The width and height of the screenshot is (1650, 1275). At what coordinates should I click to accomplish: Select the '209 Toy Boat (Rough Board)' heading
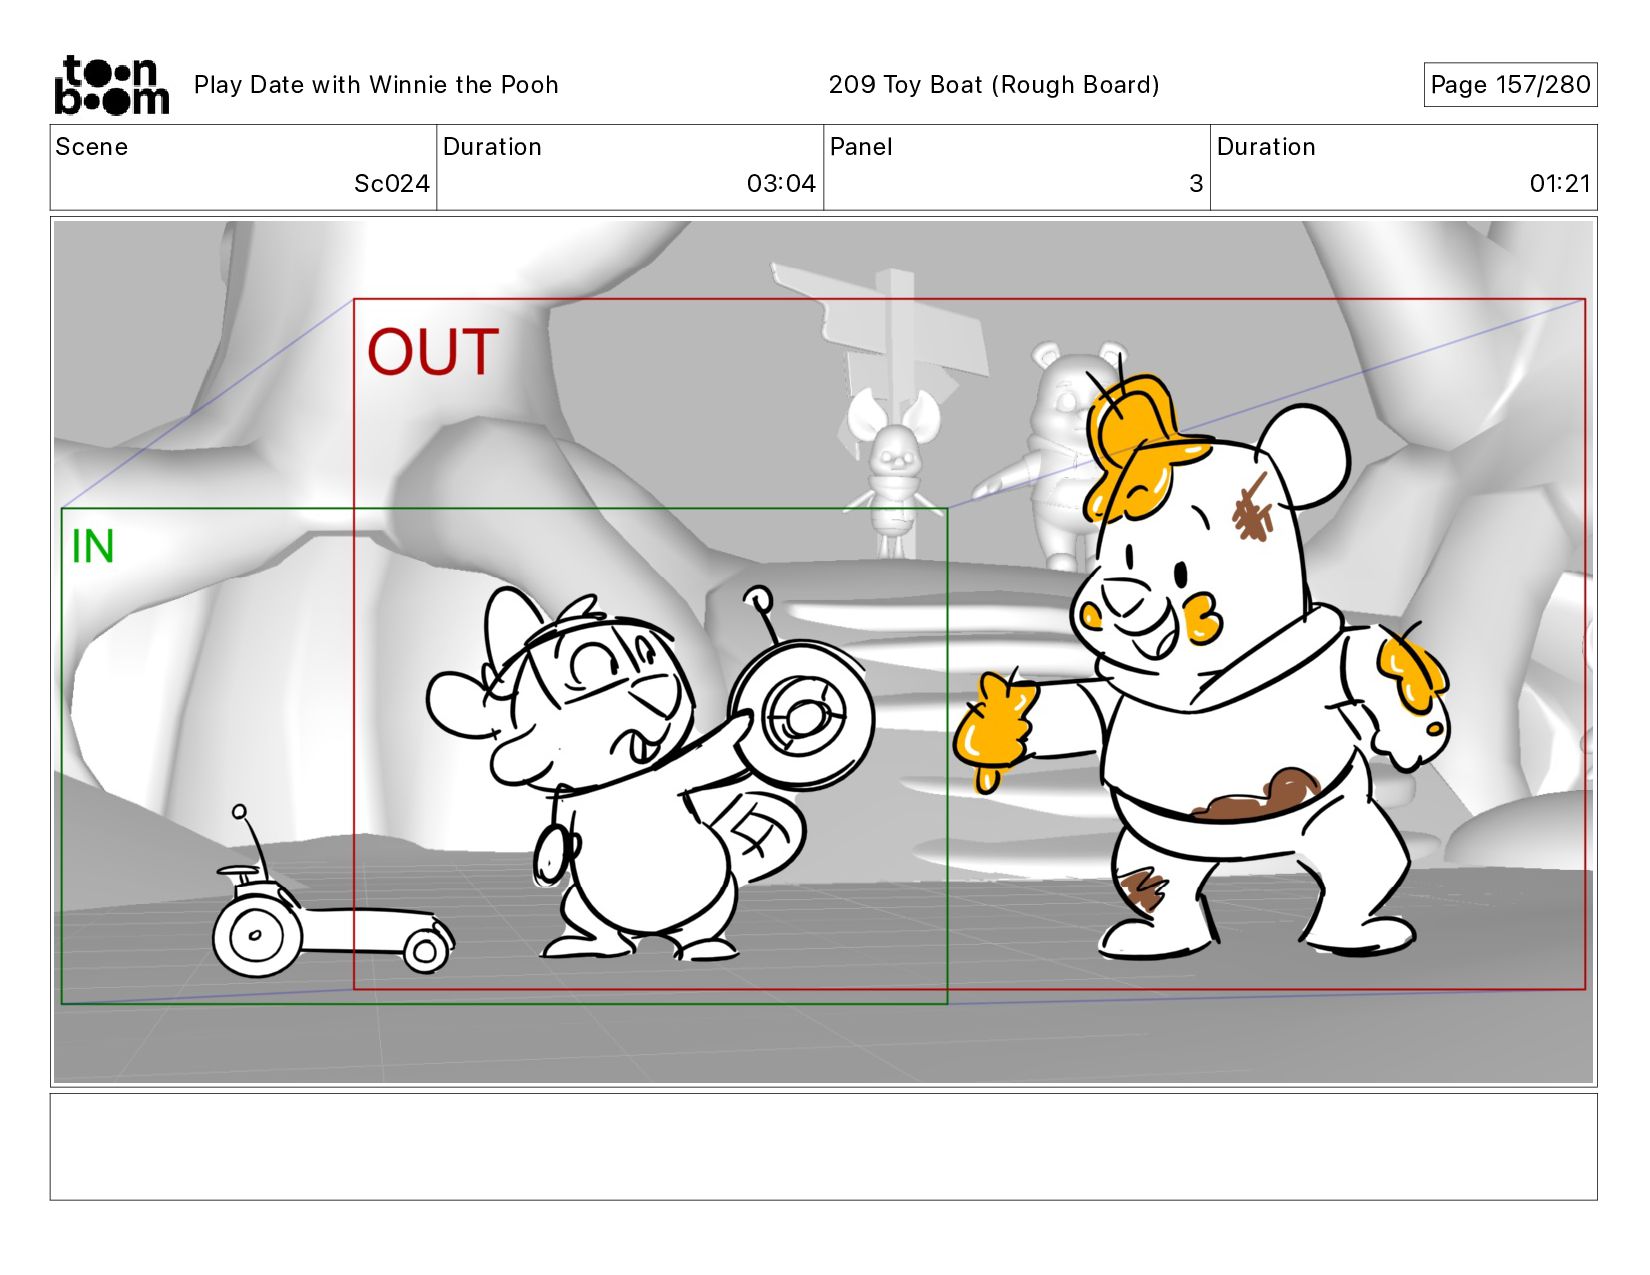[x=994, y=85]
